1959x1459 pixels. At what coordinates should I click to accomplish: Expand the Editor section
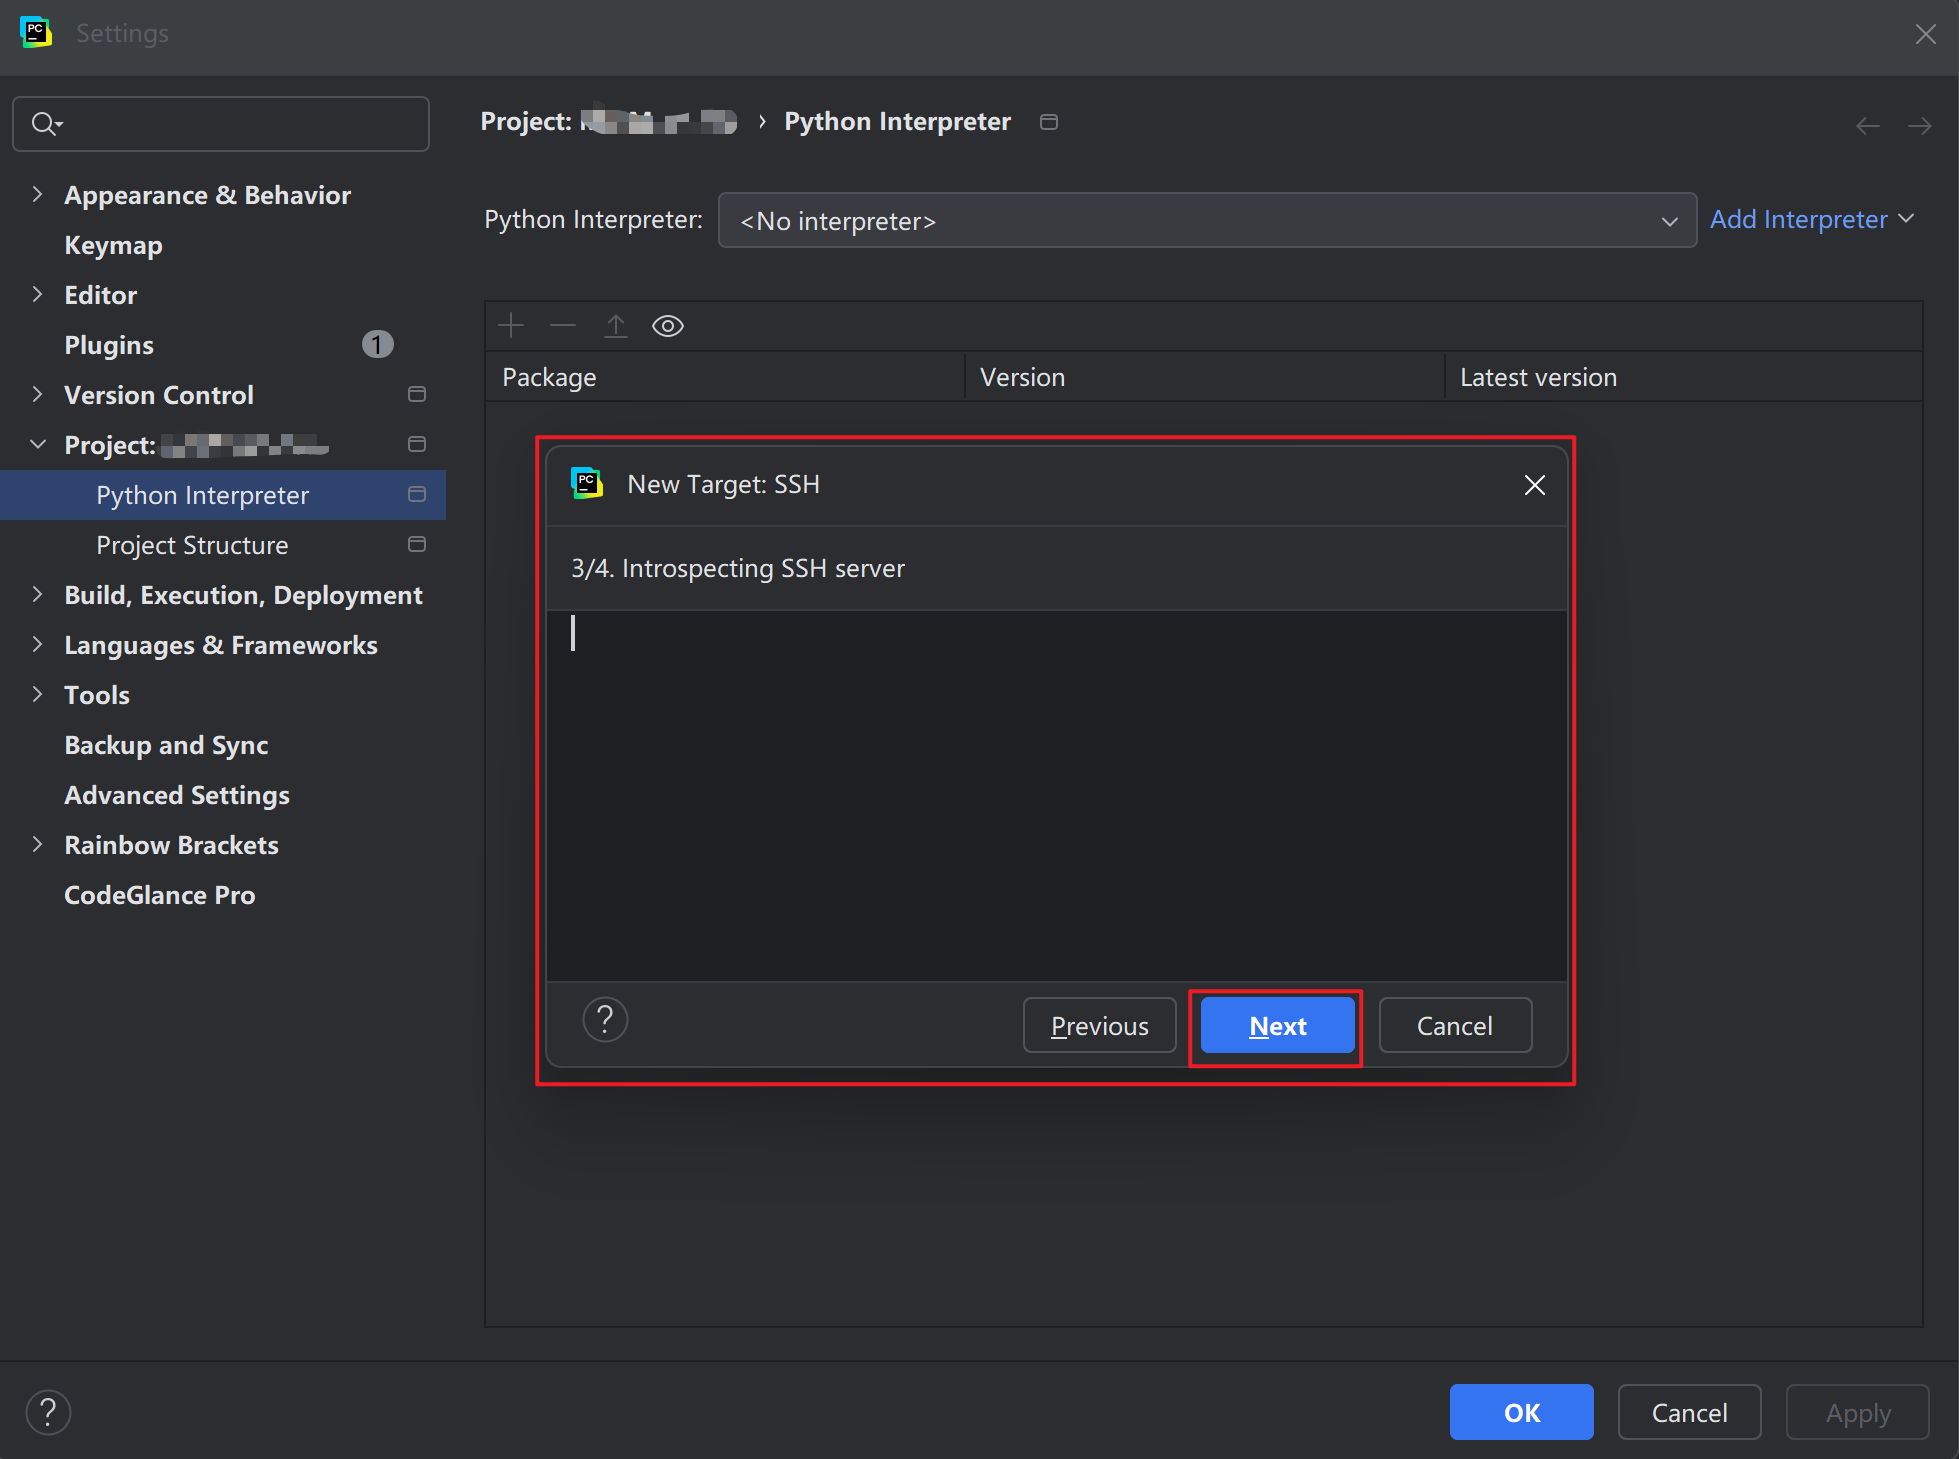pos(37,294)
